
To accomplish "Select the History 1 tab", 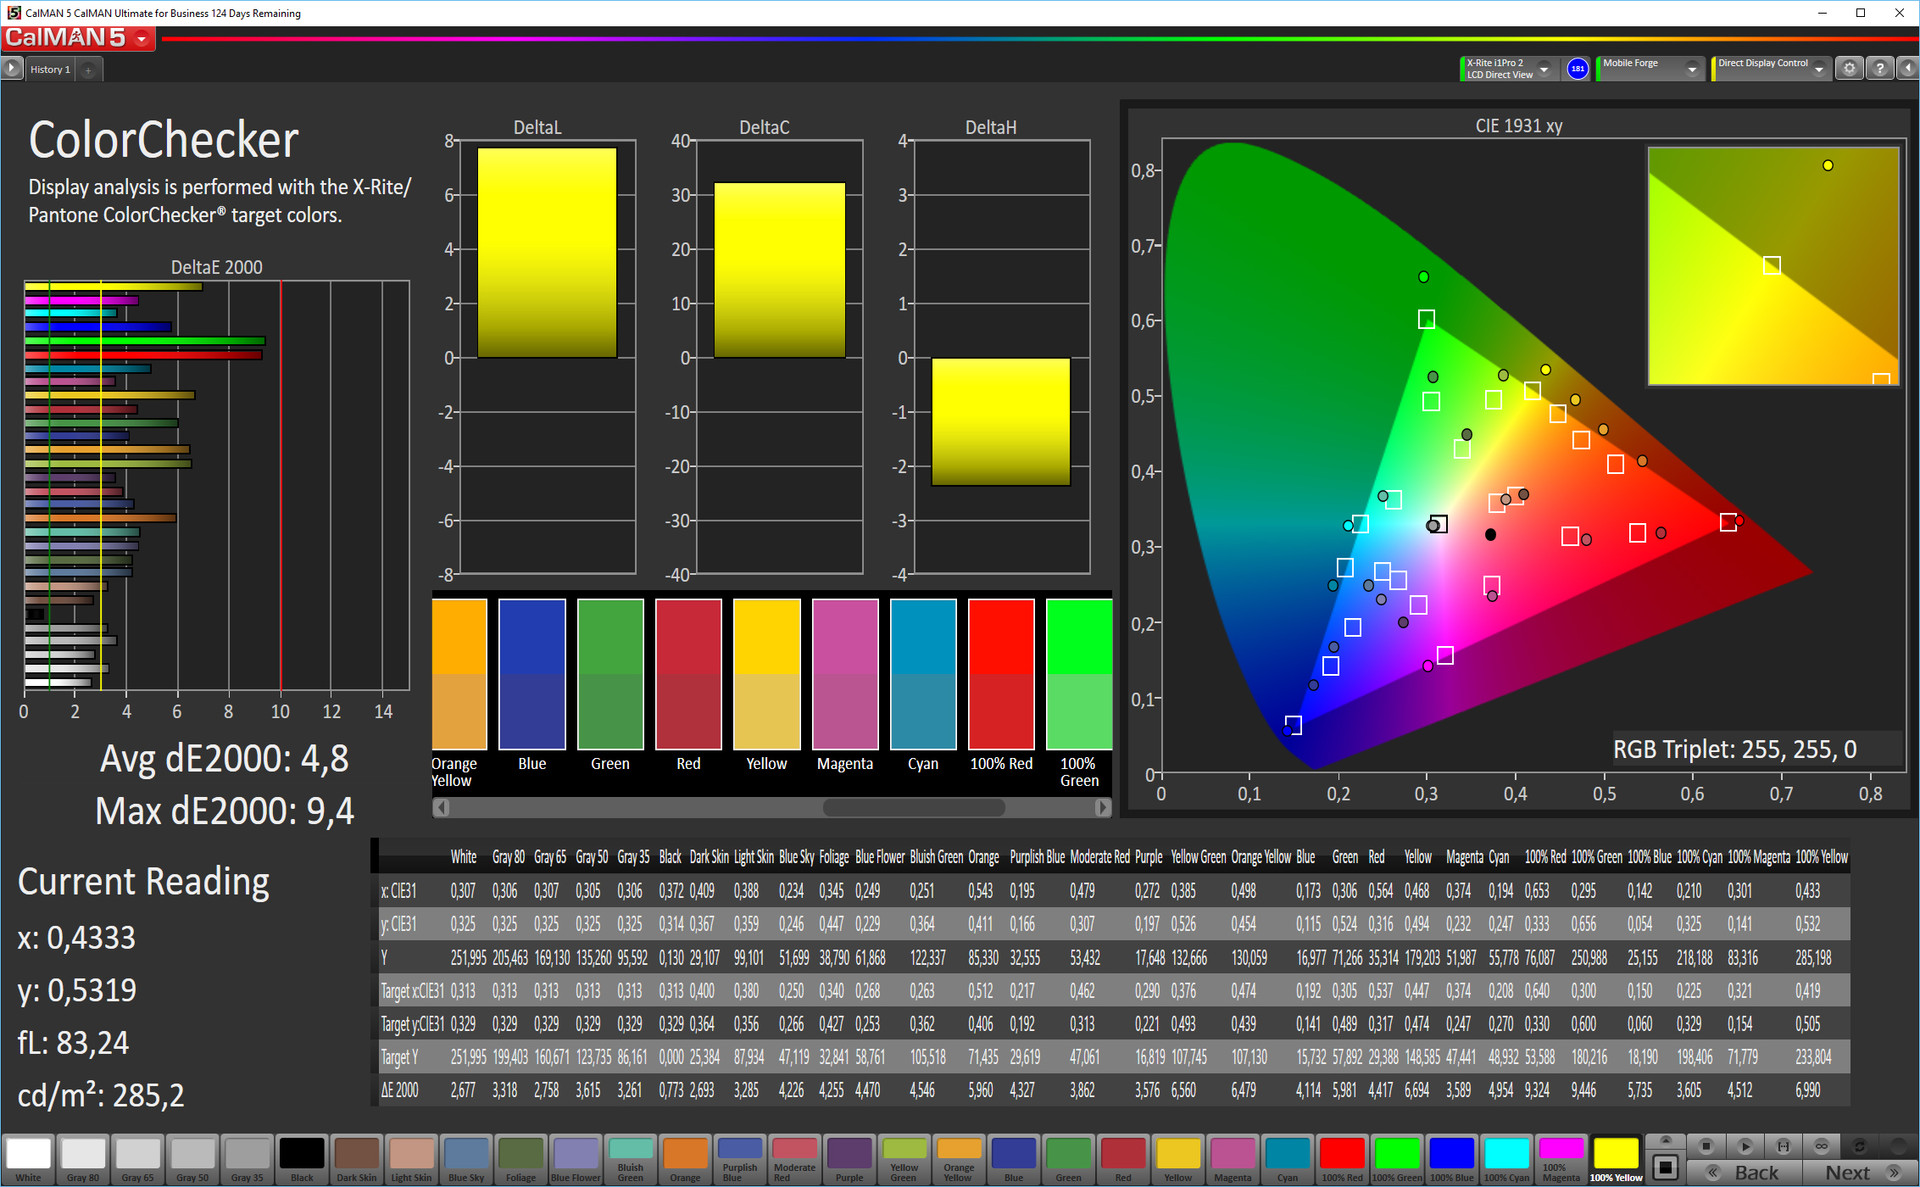I will (x=50, y=70).
